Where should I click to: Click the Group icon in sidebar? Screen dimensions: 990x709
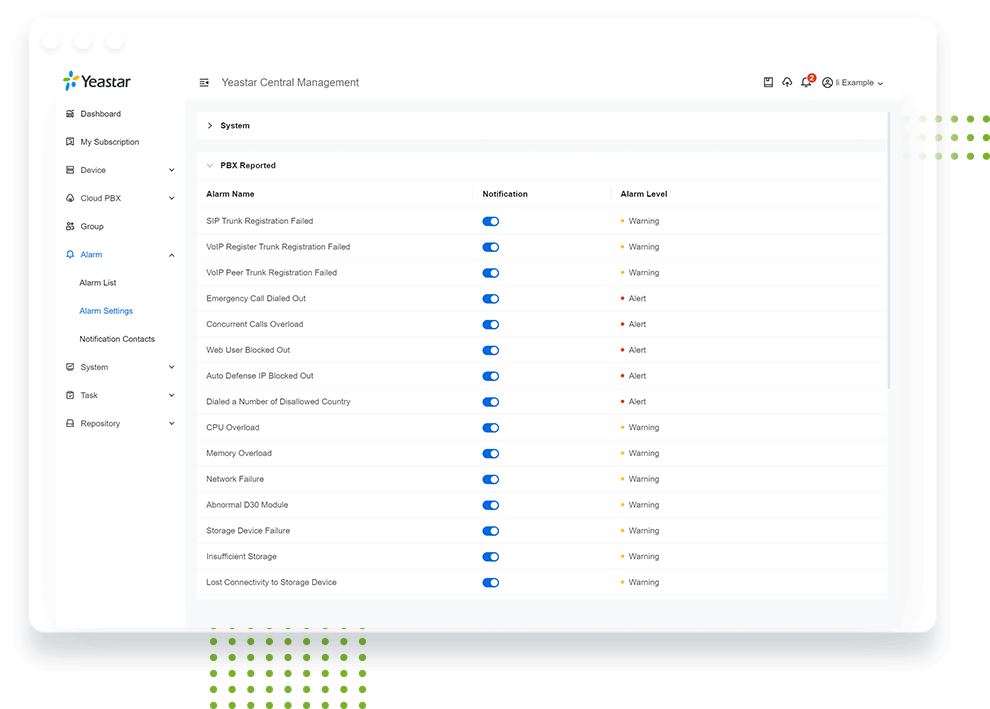70,227
